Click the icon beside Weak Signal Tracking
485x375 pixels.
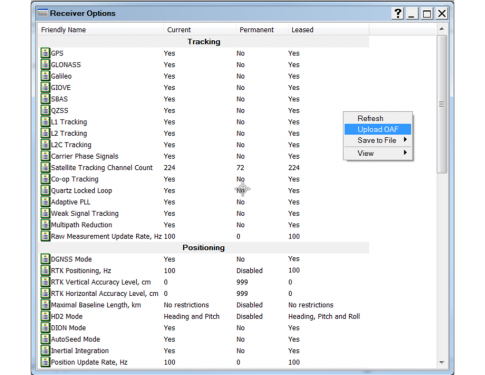(x=45, y=213)
